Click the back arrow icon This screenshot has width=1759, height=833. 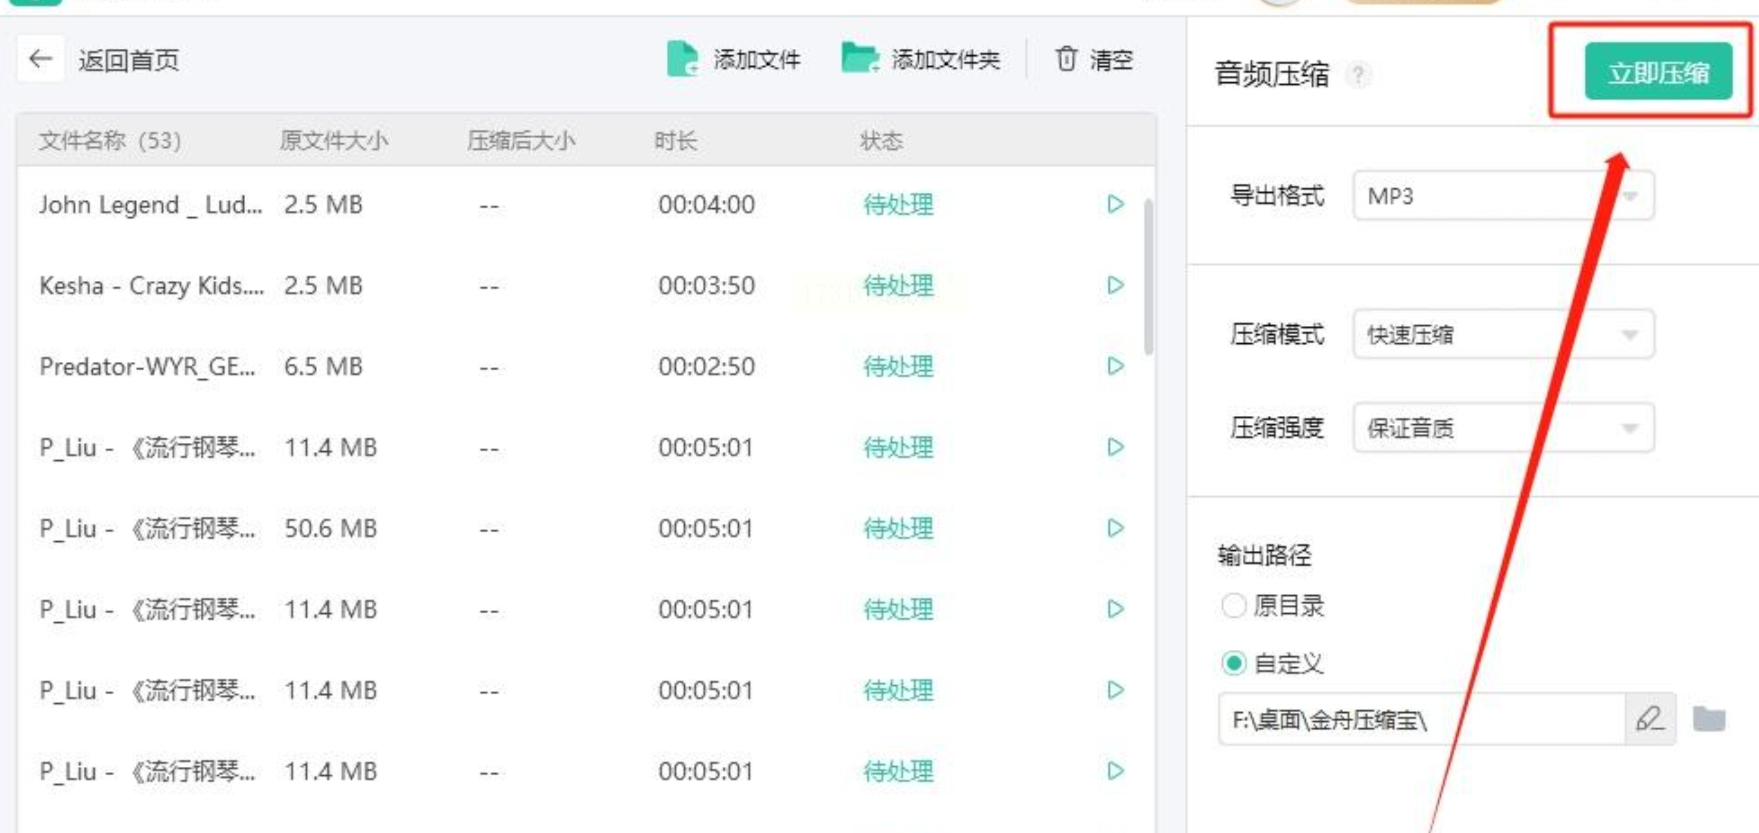pos(40,59)
